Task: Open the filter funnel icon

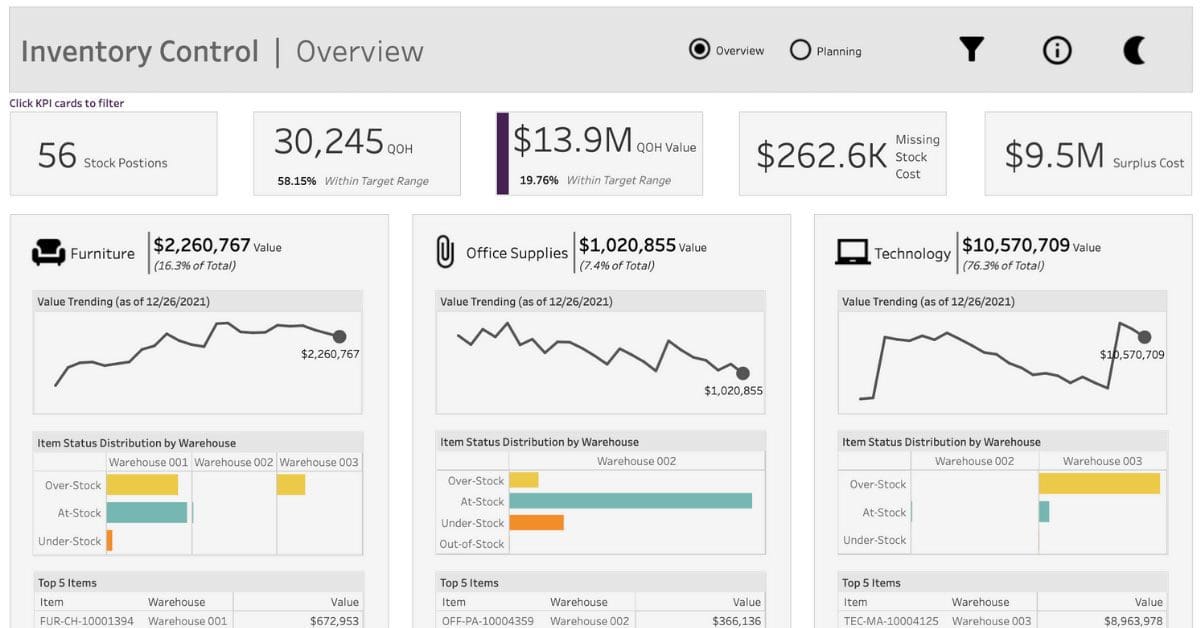Action: click(971, 49)
